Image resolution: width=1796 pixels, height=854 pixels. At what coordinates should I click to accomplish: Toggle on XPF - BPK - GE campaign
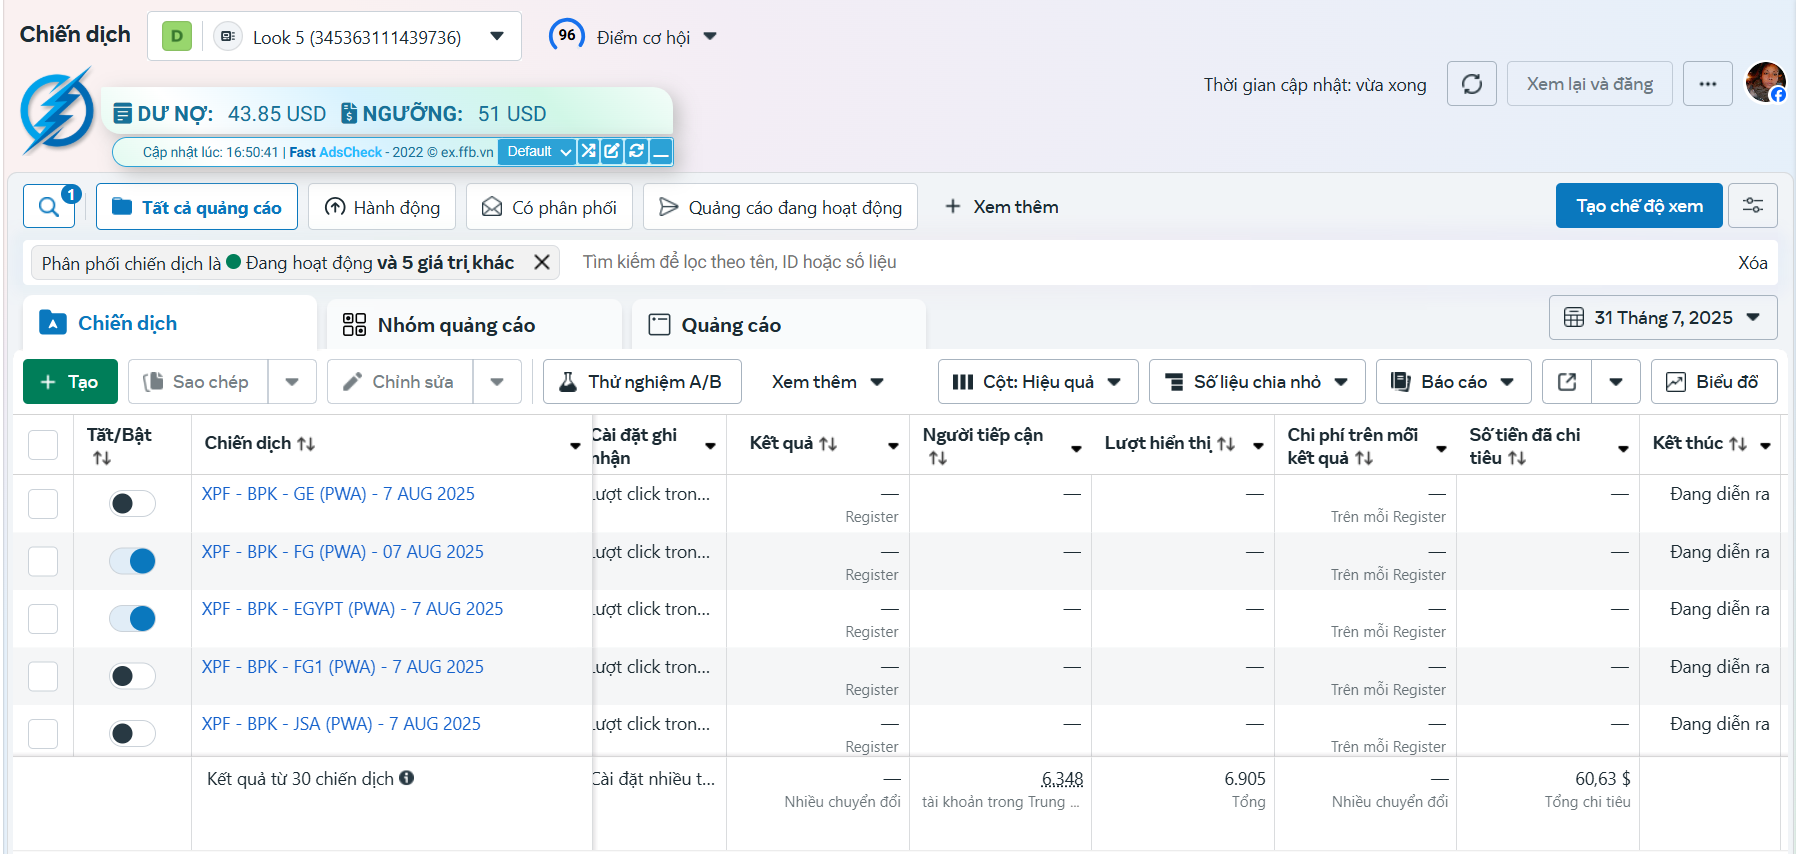132,503
